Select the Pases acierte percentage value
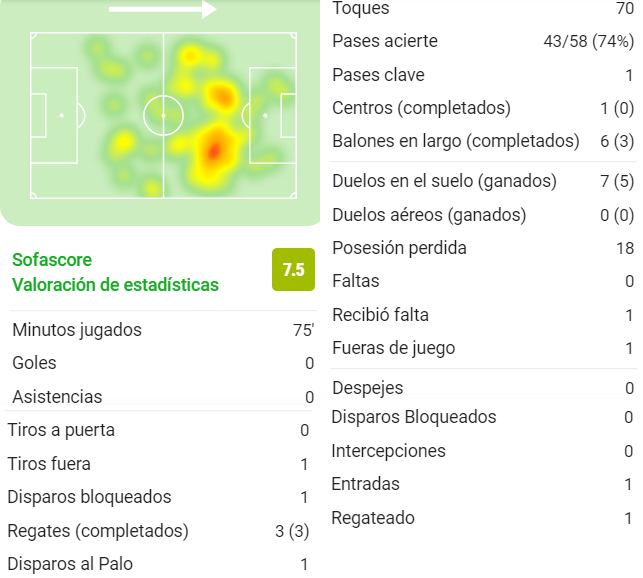This screenshot has height=578, width=643. coord(589,41)
